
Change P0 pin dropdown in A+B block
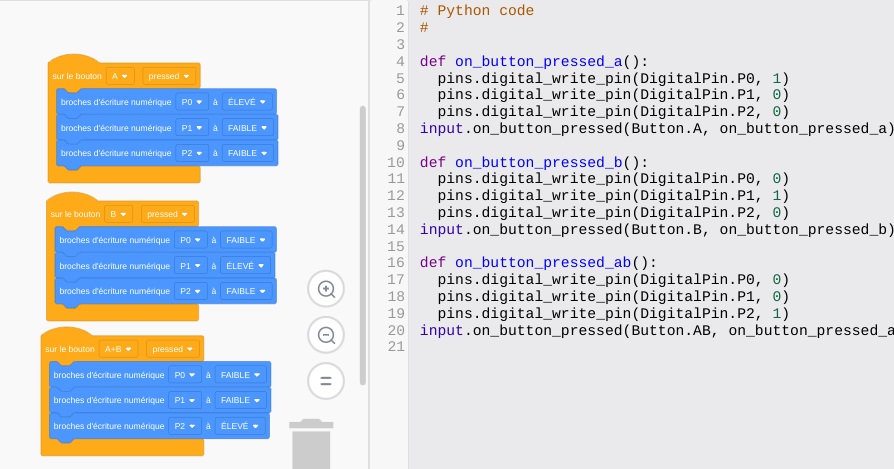click(x=185, y=375)
